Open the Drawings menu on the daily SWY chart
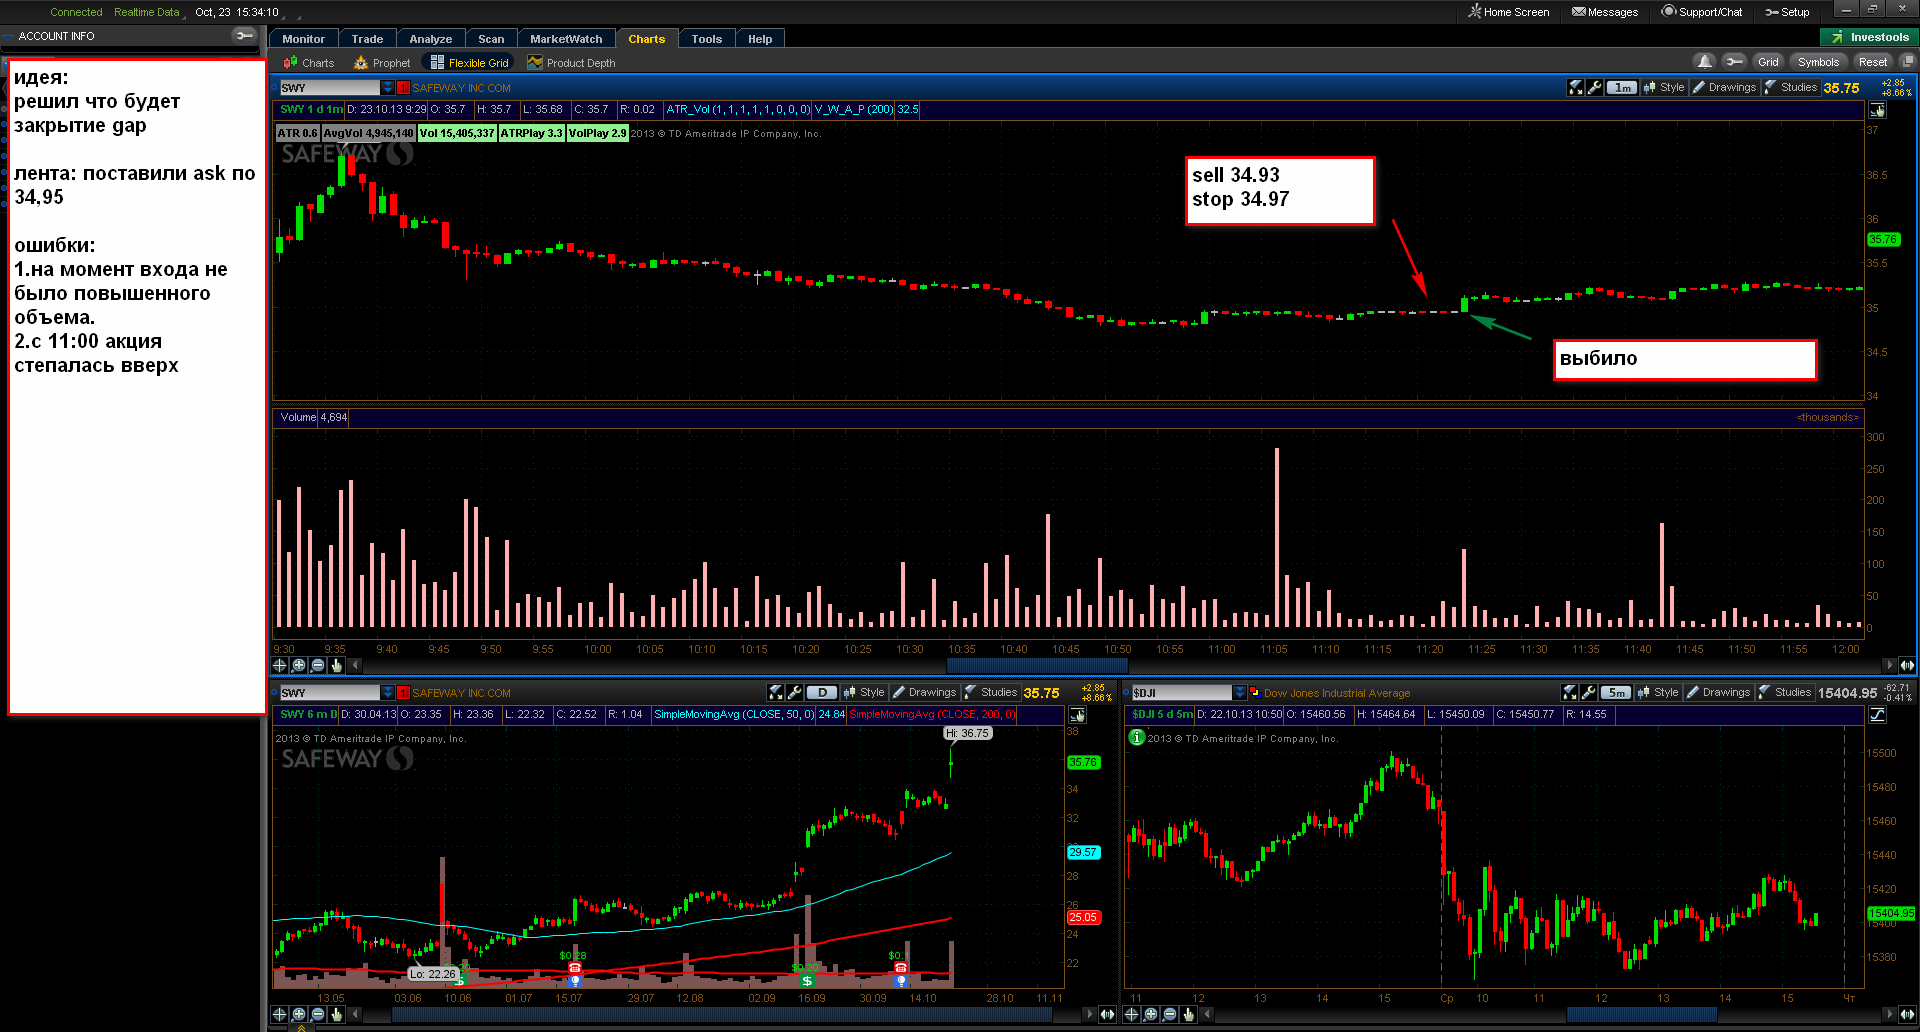Viewport: 1920px width, 1032px height. click(x=925, y=692)
